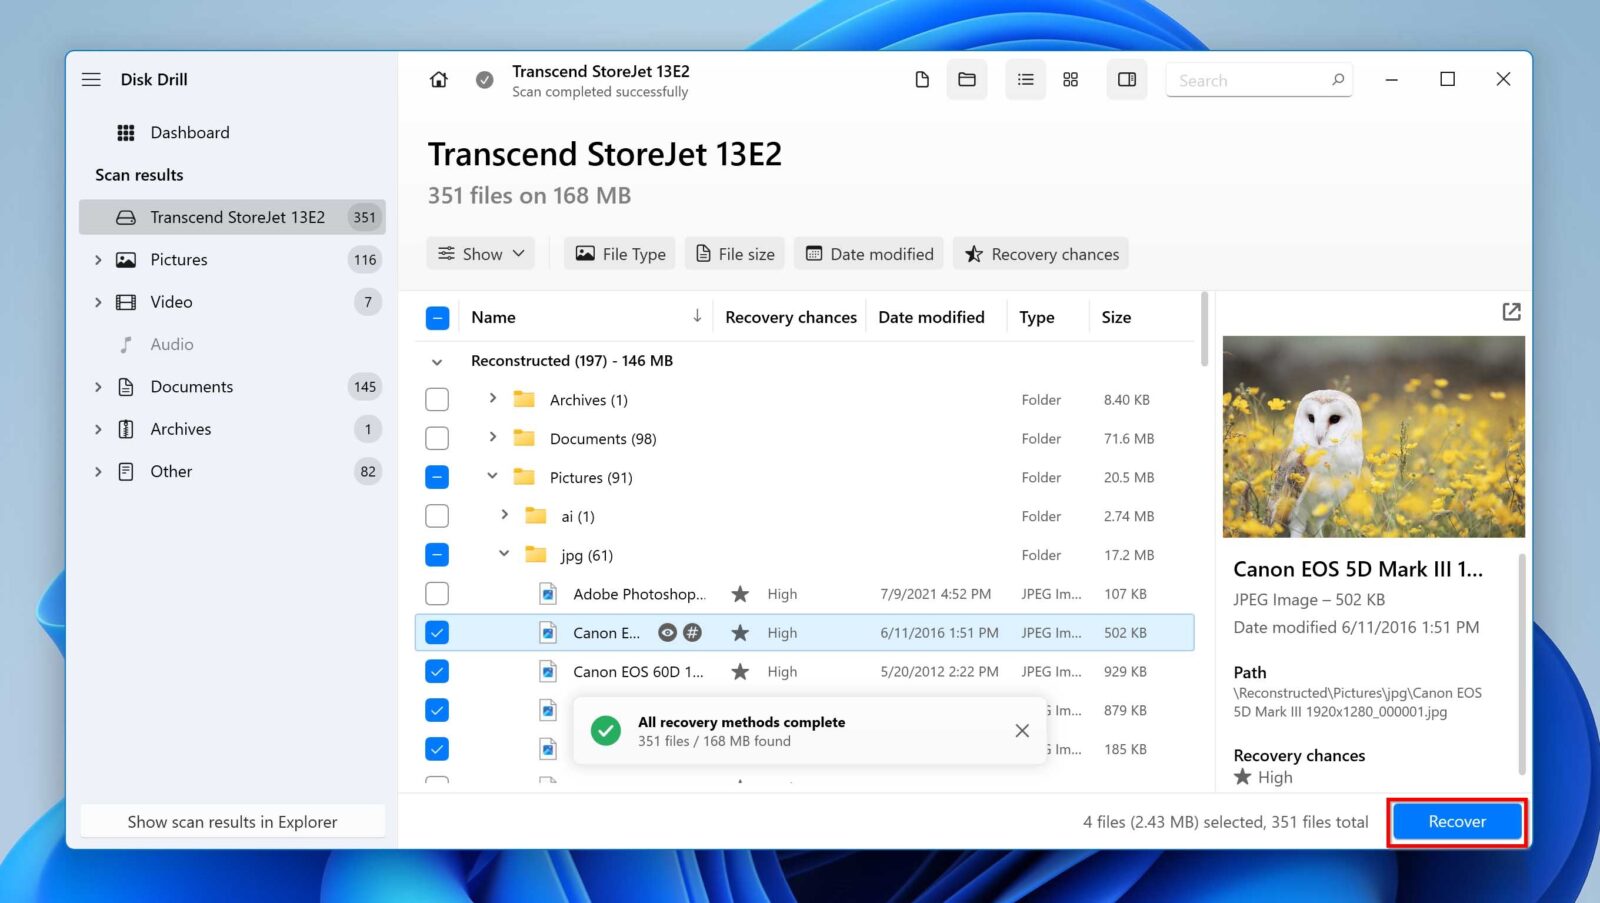
Task: Toggle the preview side panel
Action: click(x=1126, y=79)
